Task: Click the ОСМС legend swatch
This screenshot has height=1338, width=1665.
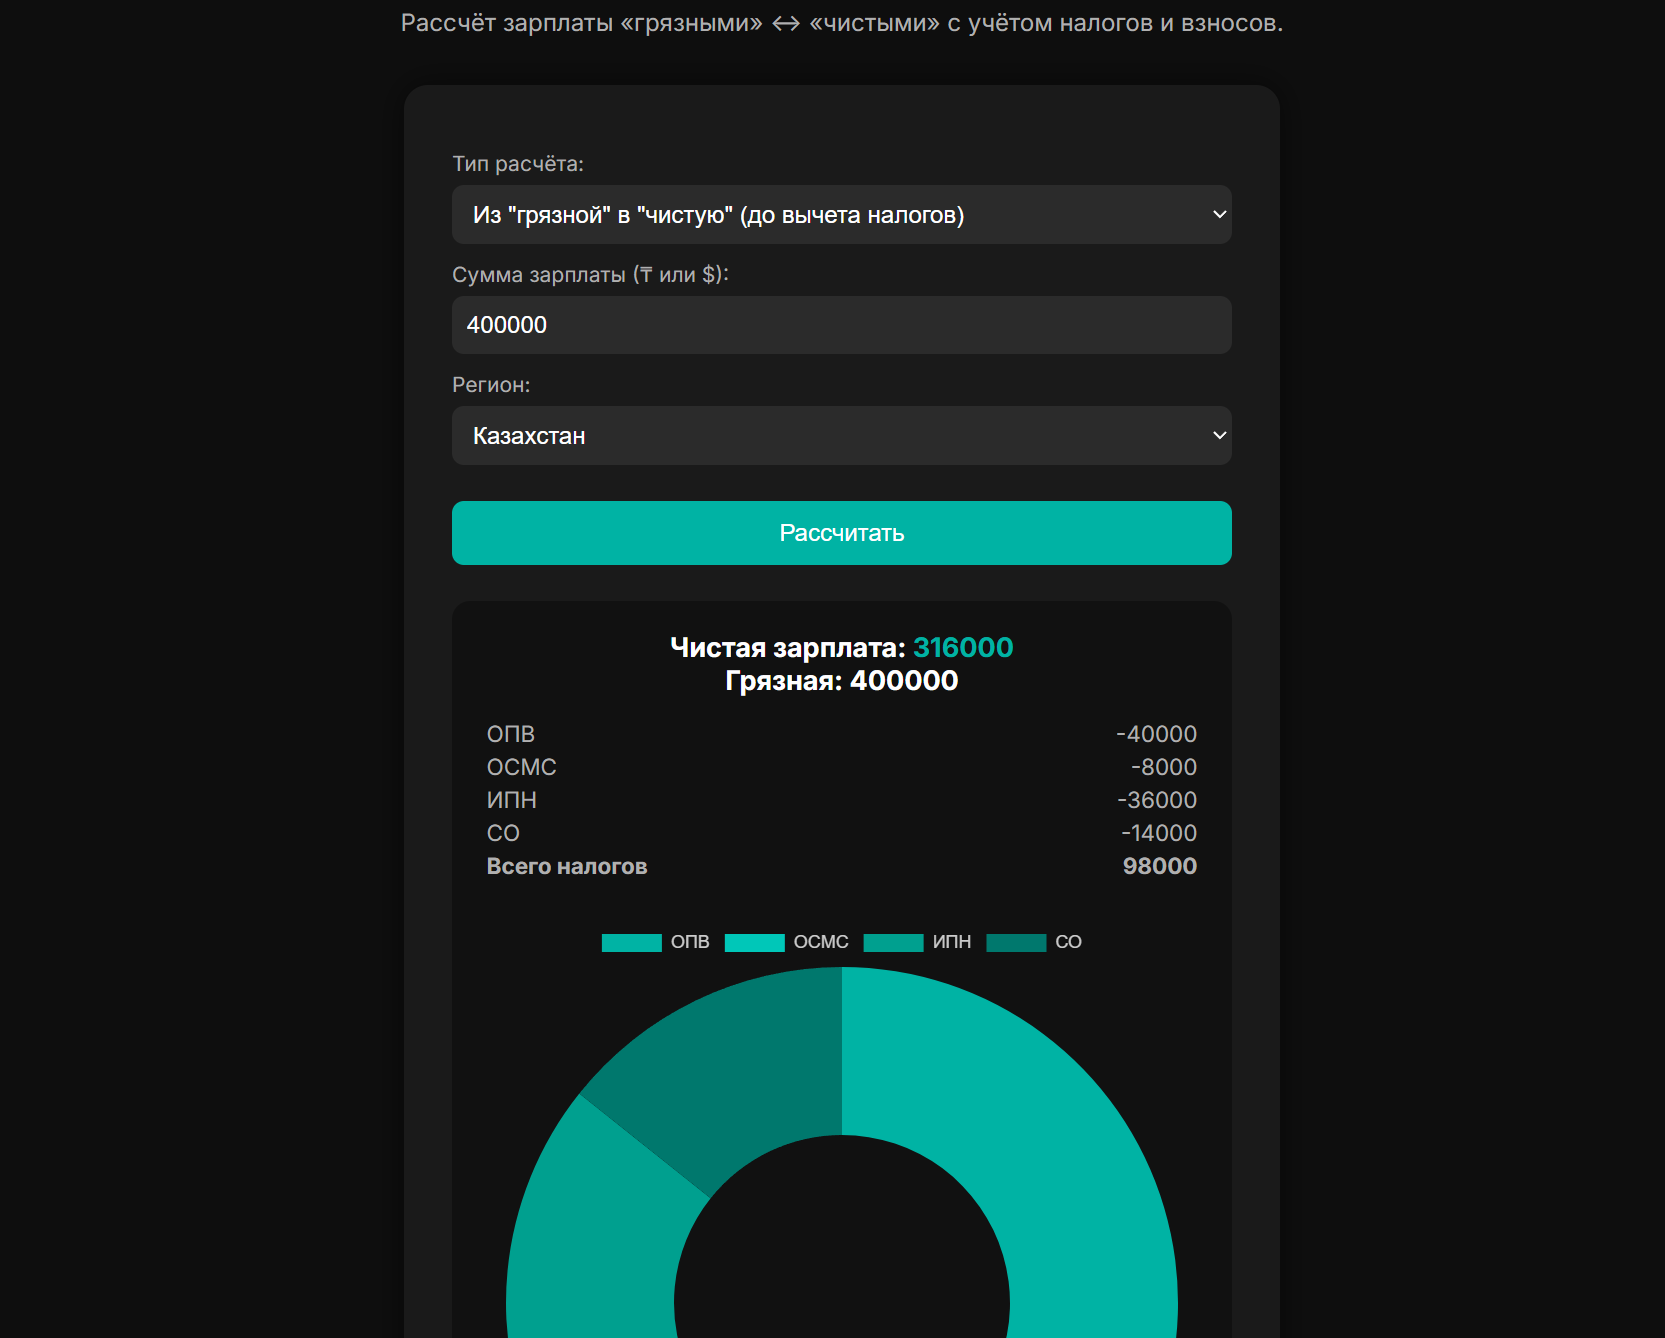Action: [x=755, y=941]
